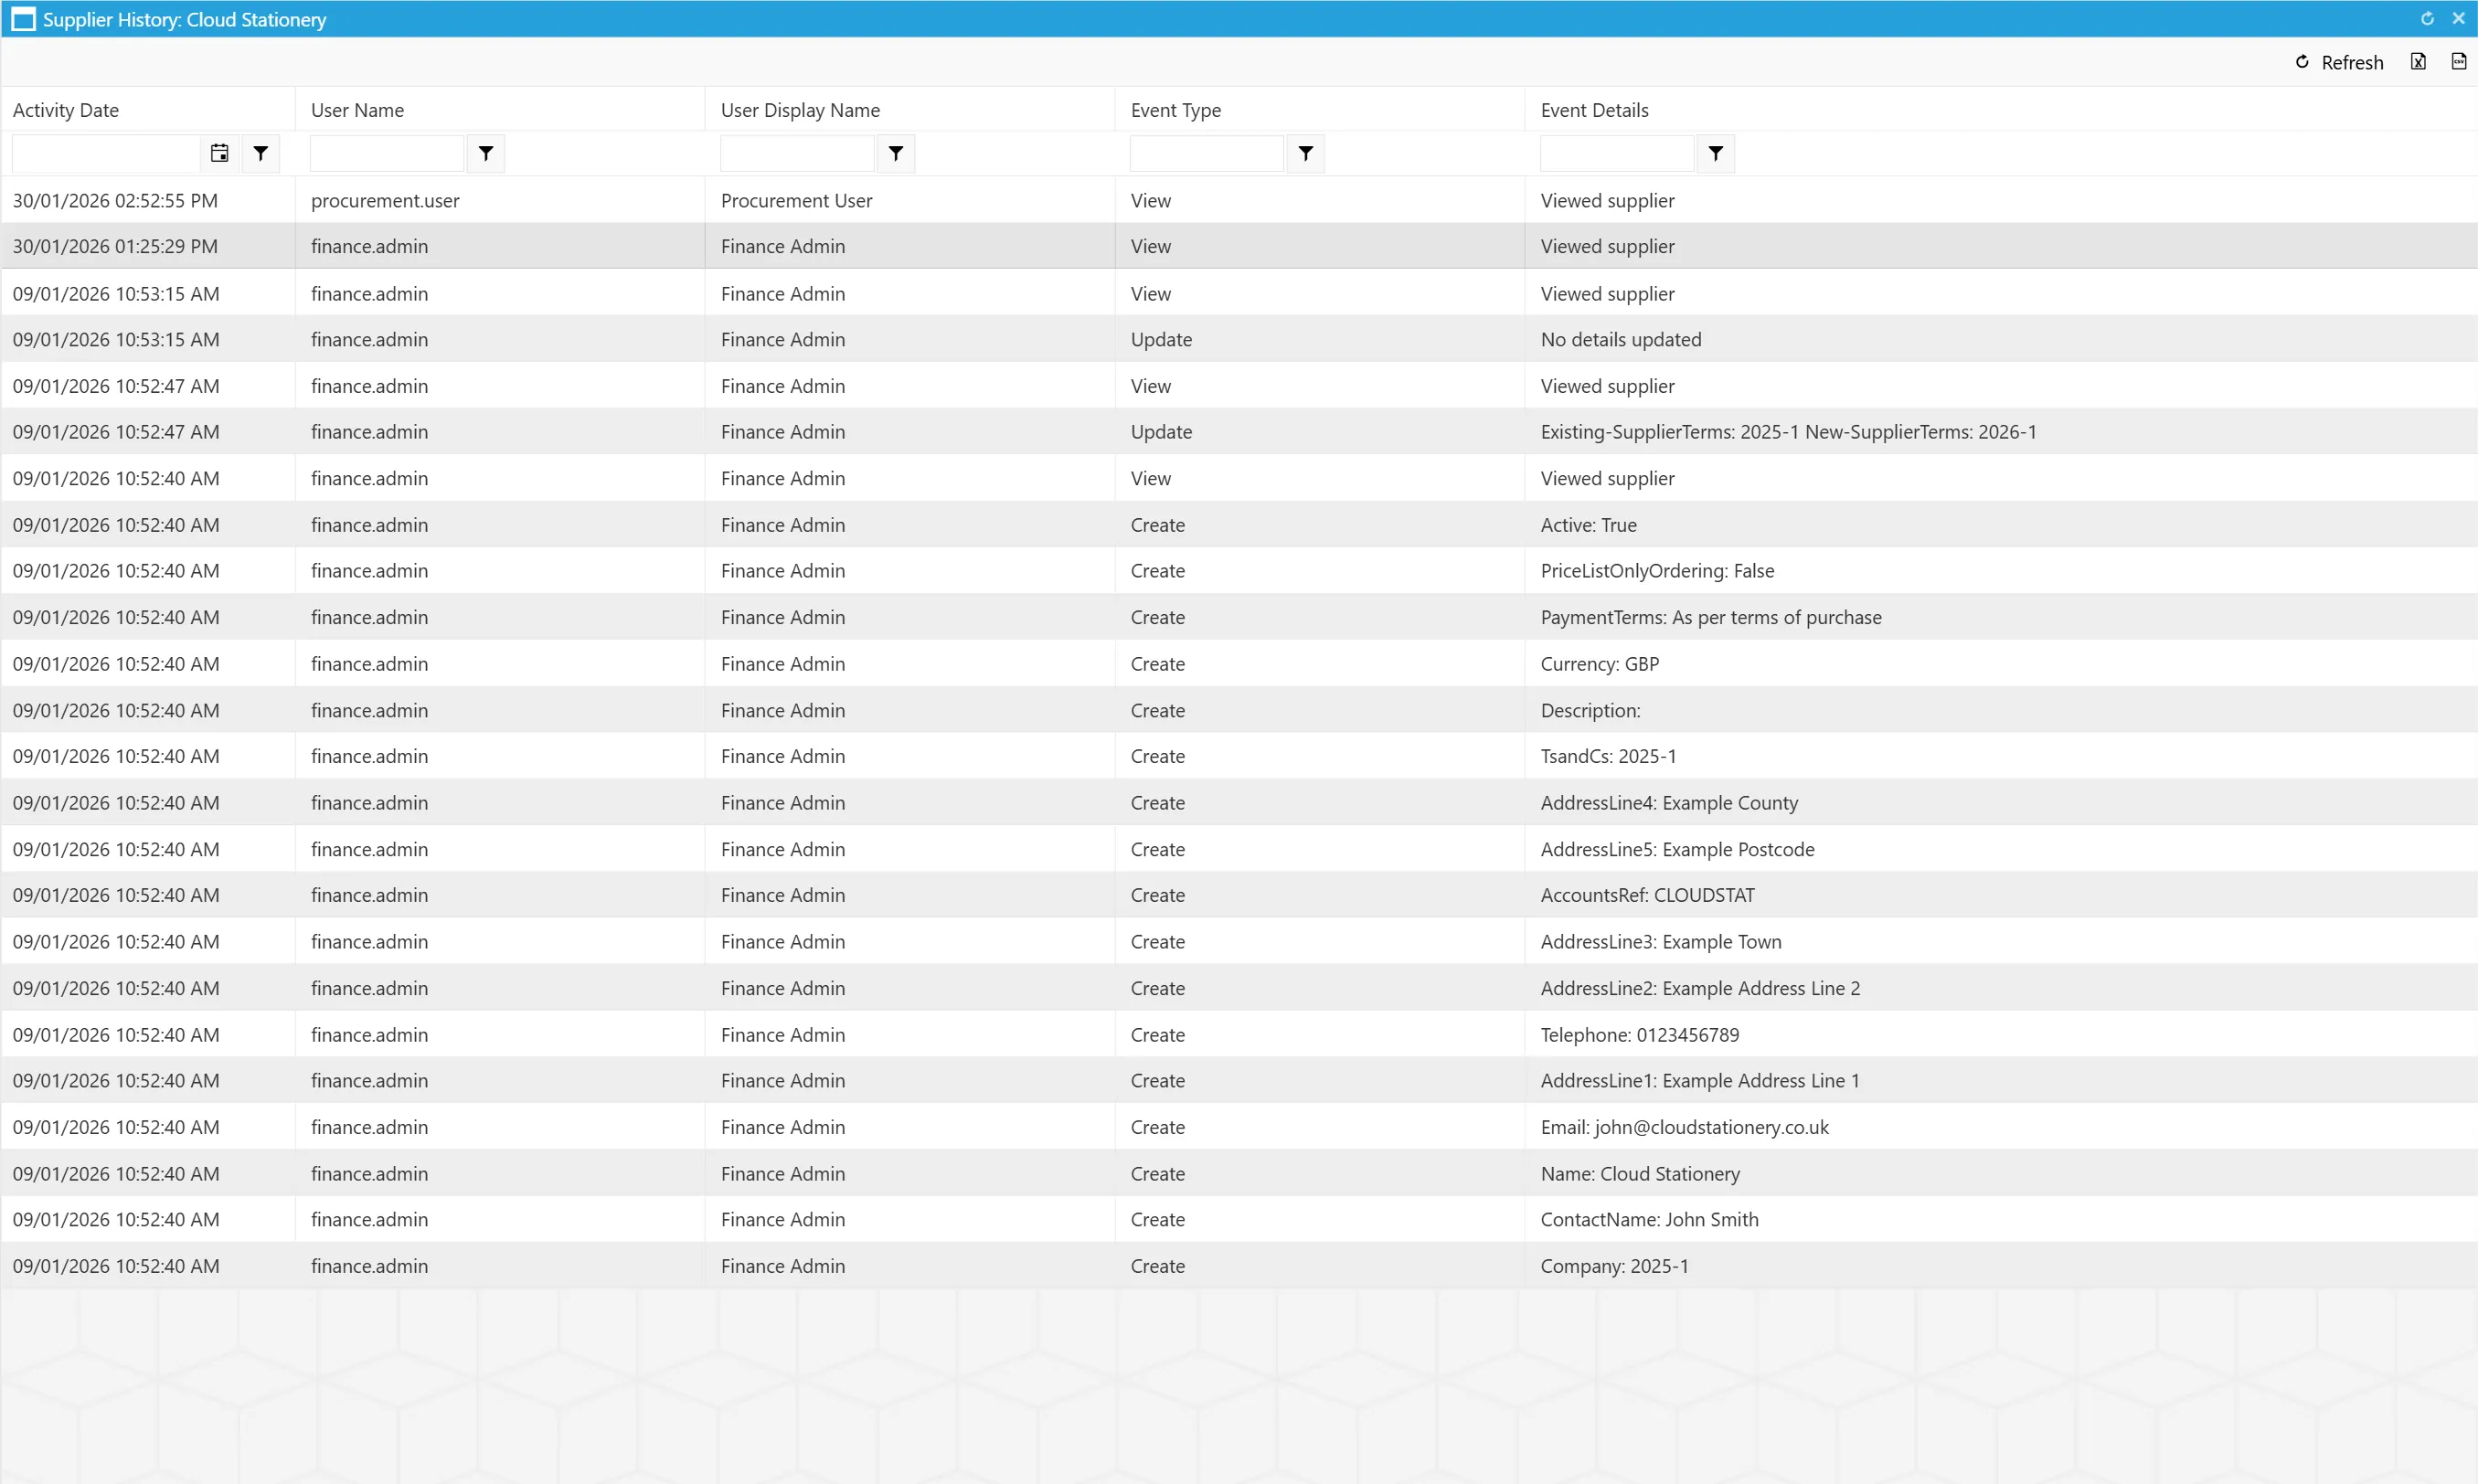Select the PriceListOnlyOrdering: False cell

coord(2001,571)
